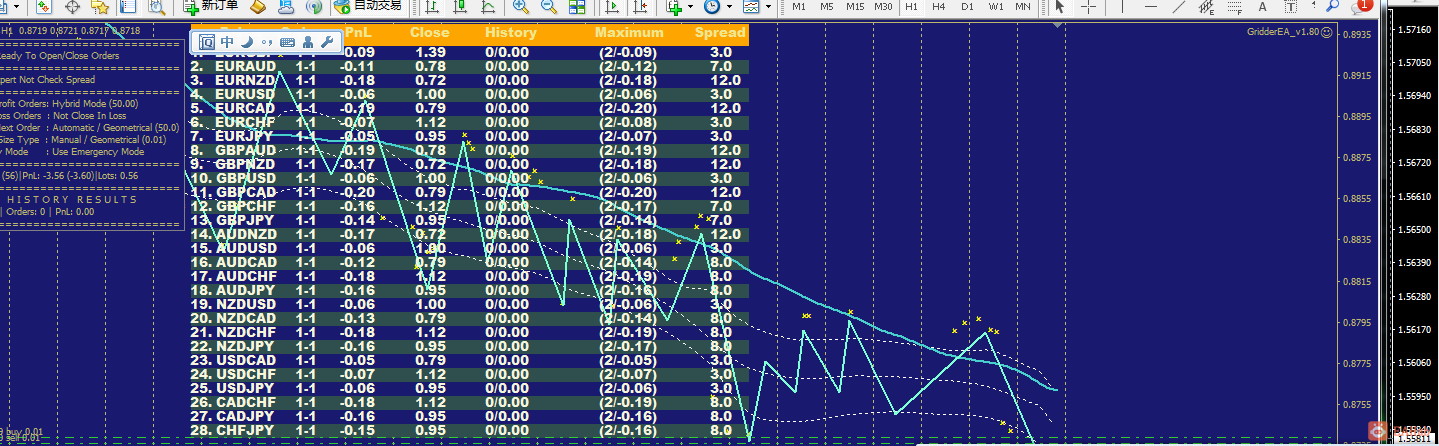Image resolution: width=1439 pixels, height=446 pixels.
Task: Select row 25. USDJPY
Action: coord(468,388)
